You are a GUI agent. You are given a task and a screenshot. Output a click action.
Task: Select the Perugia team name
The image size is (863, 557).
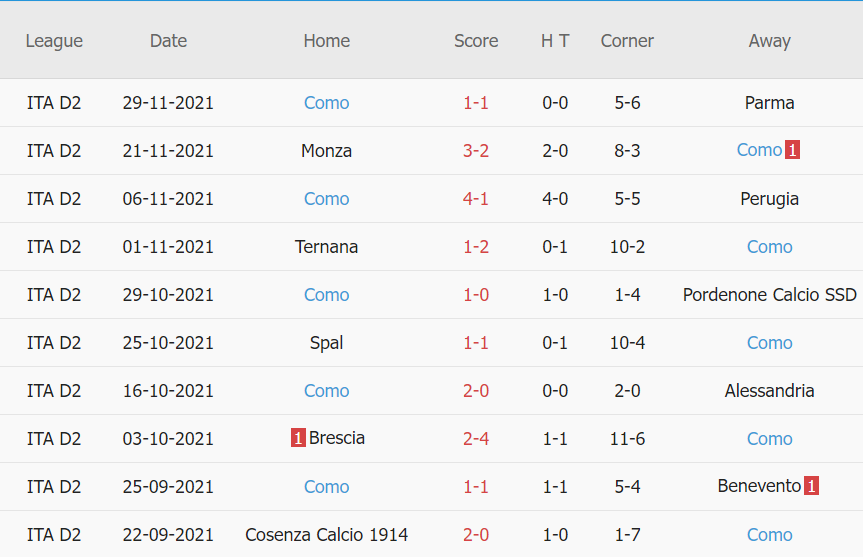(769, 199)
